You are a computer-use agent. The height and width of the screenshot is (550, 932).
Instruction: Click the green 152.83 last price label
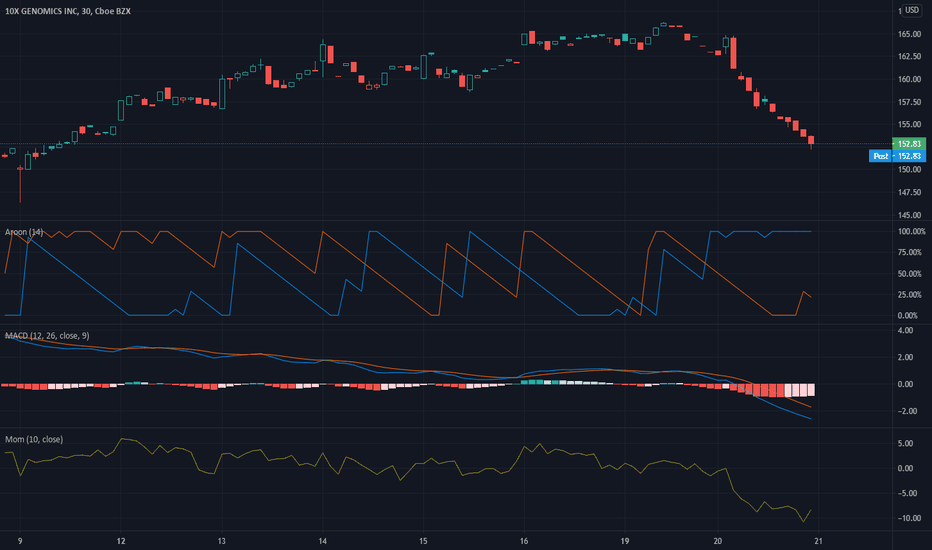point(909,144)
